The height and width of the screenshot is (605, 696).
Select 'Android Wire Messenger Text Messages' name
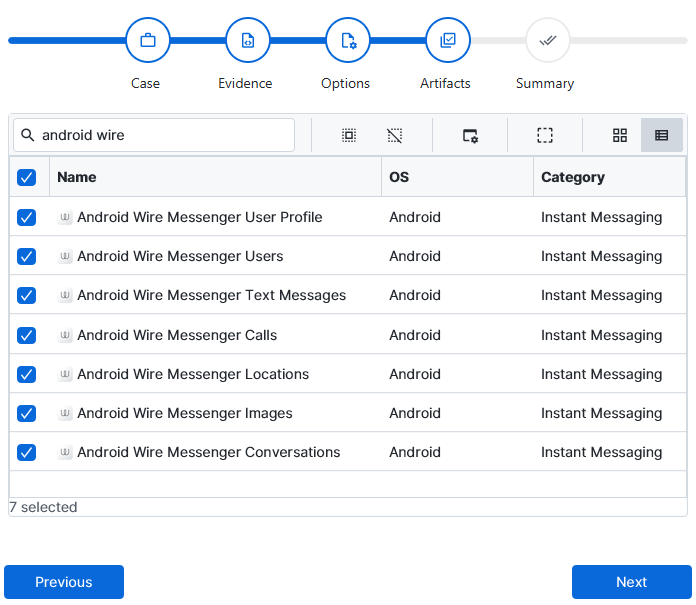pos(212,295)
